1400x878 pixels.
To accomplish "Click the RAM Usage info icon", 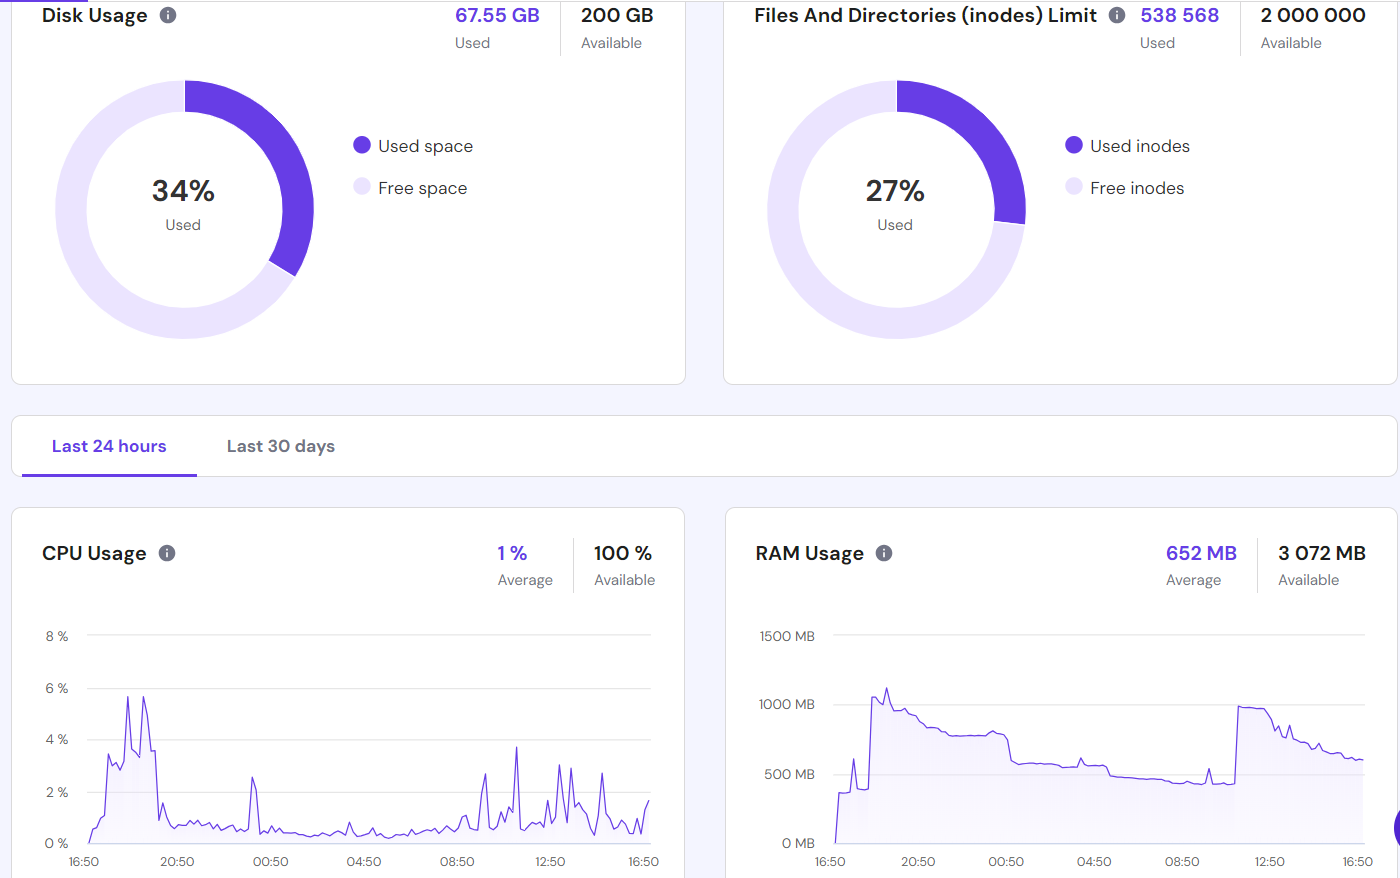I will click(884, 553).
